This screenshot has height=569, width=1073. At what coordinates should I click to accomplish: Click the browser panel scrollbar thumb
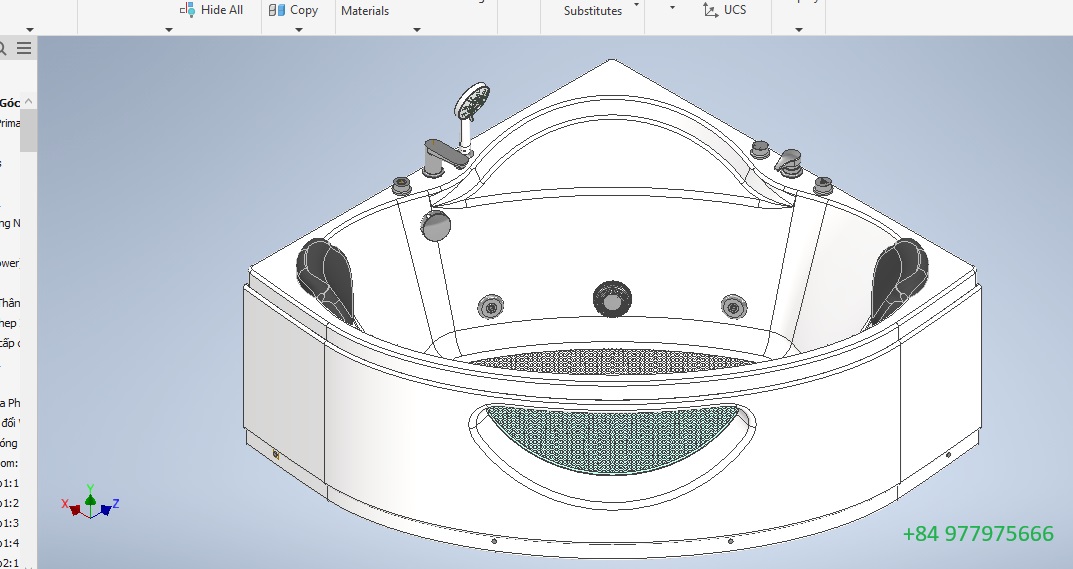click(29, 130)
